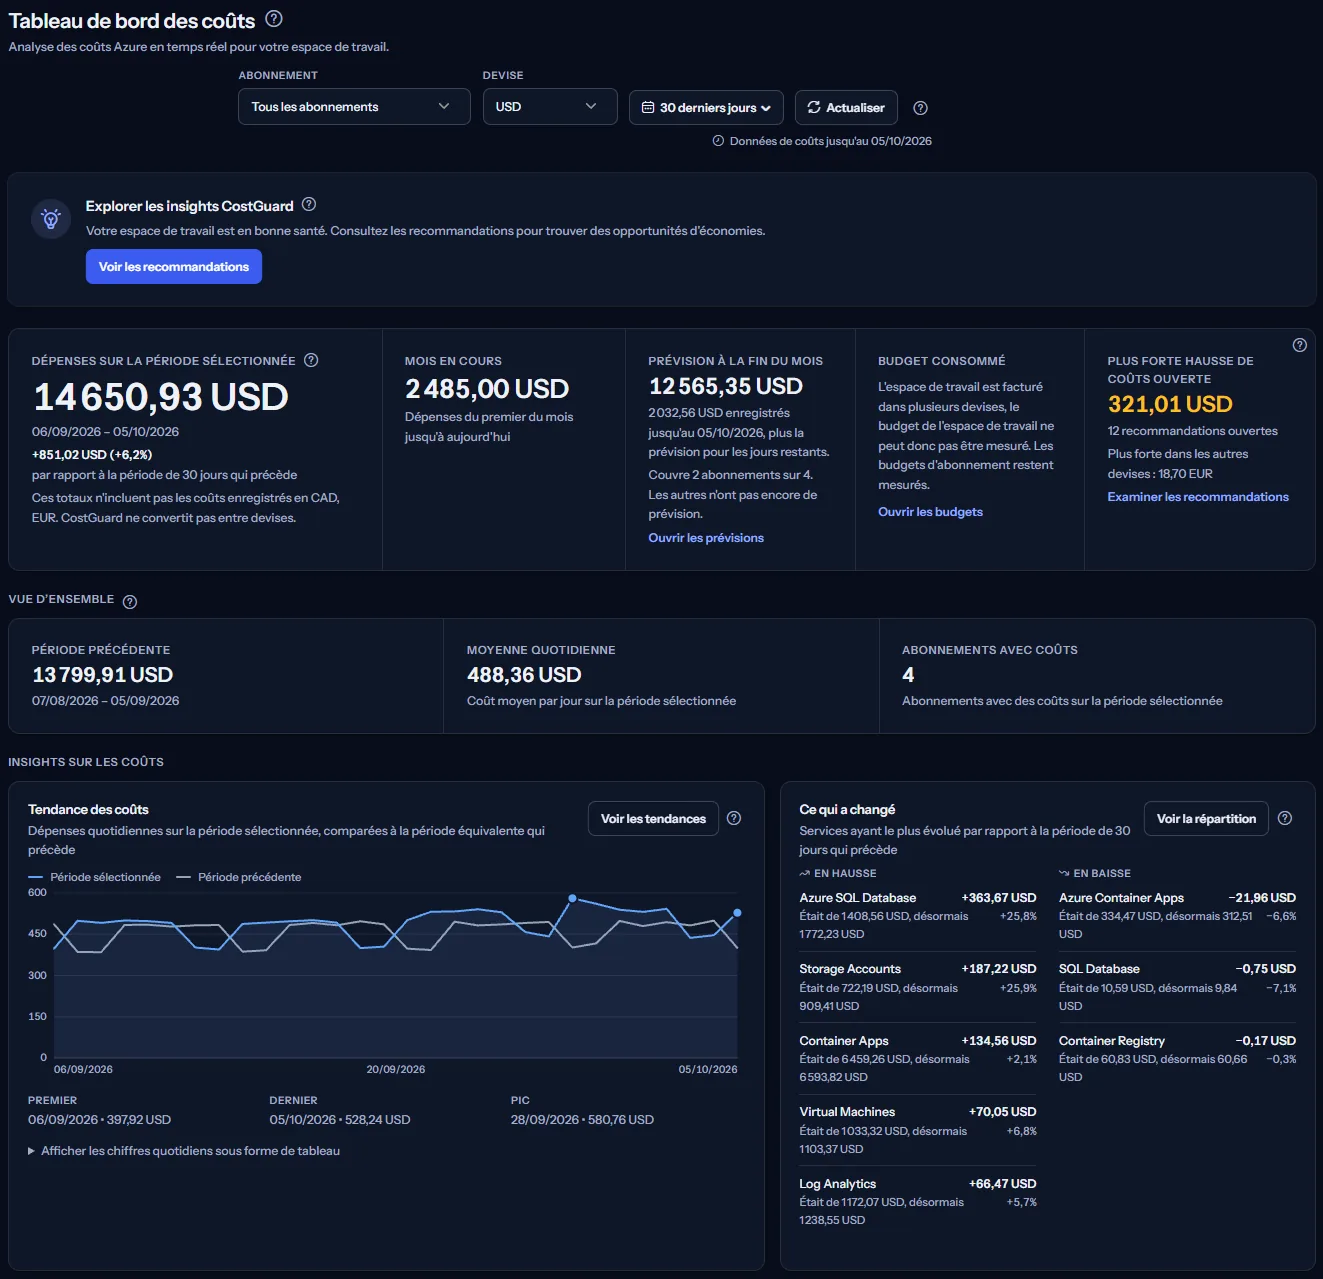Click the Période précédente legend entry

click(x=239, y=877)
